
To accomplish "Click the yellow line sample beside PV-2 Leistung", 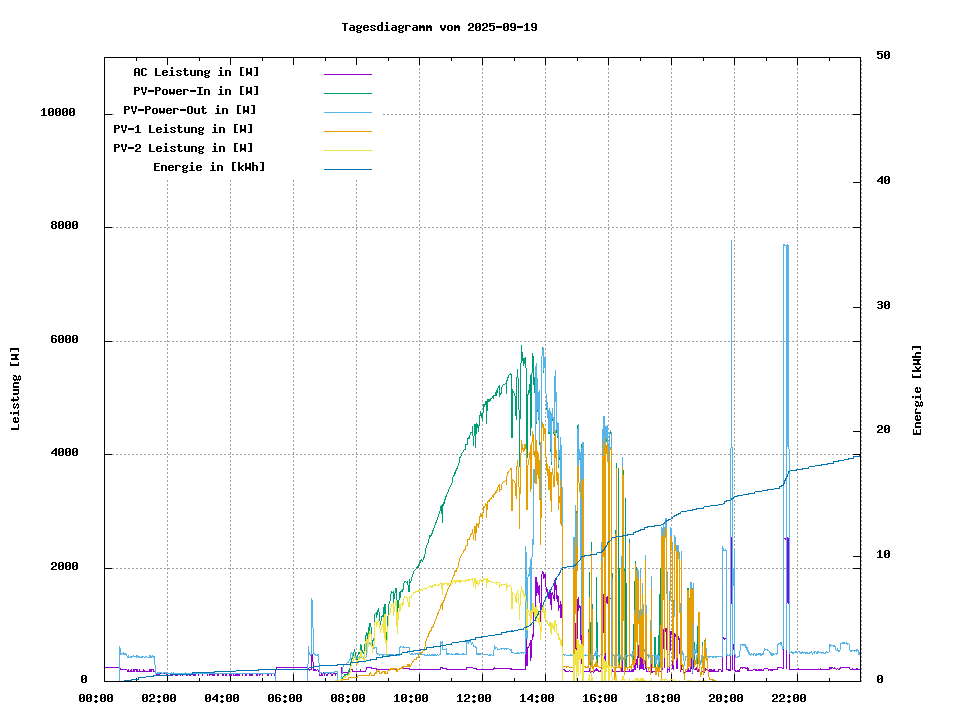I will click(347, 149).
